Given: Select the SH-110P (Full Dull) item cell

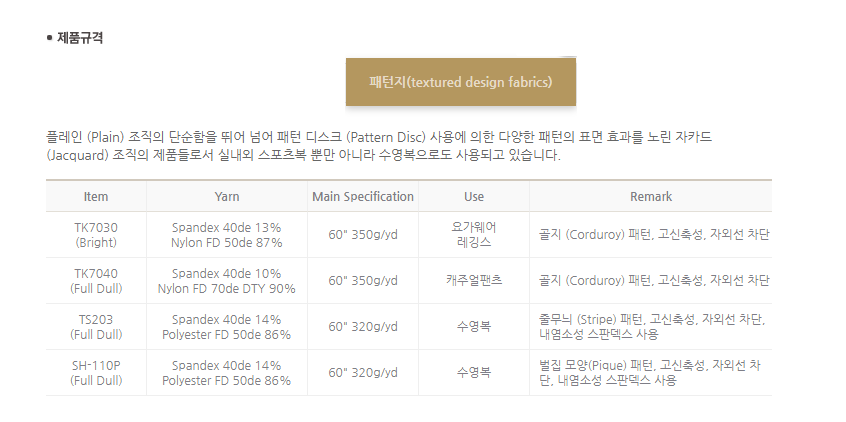Looking at the screenshot, I should (96, 372).
